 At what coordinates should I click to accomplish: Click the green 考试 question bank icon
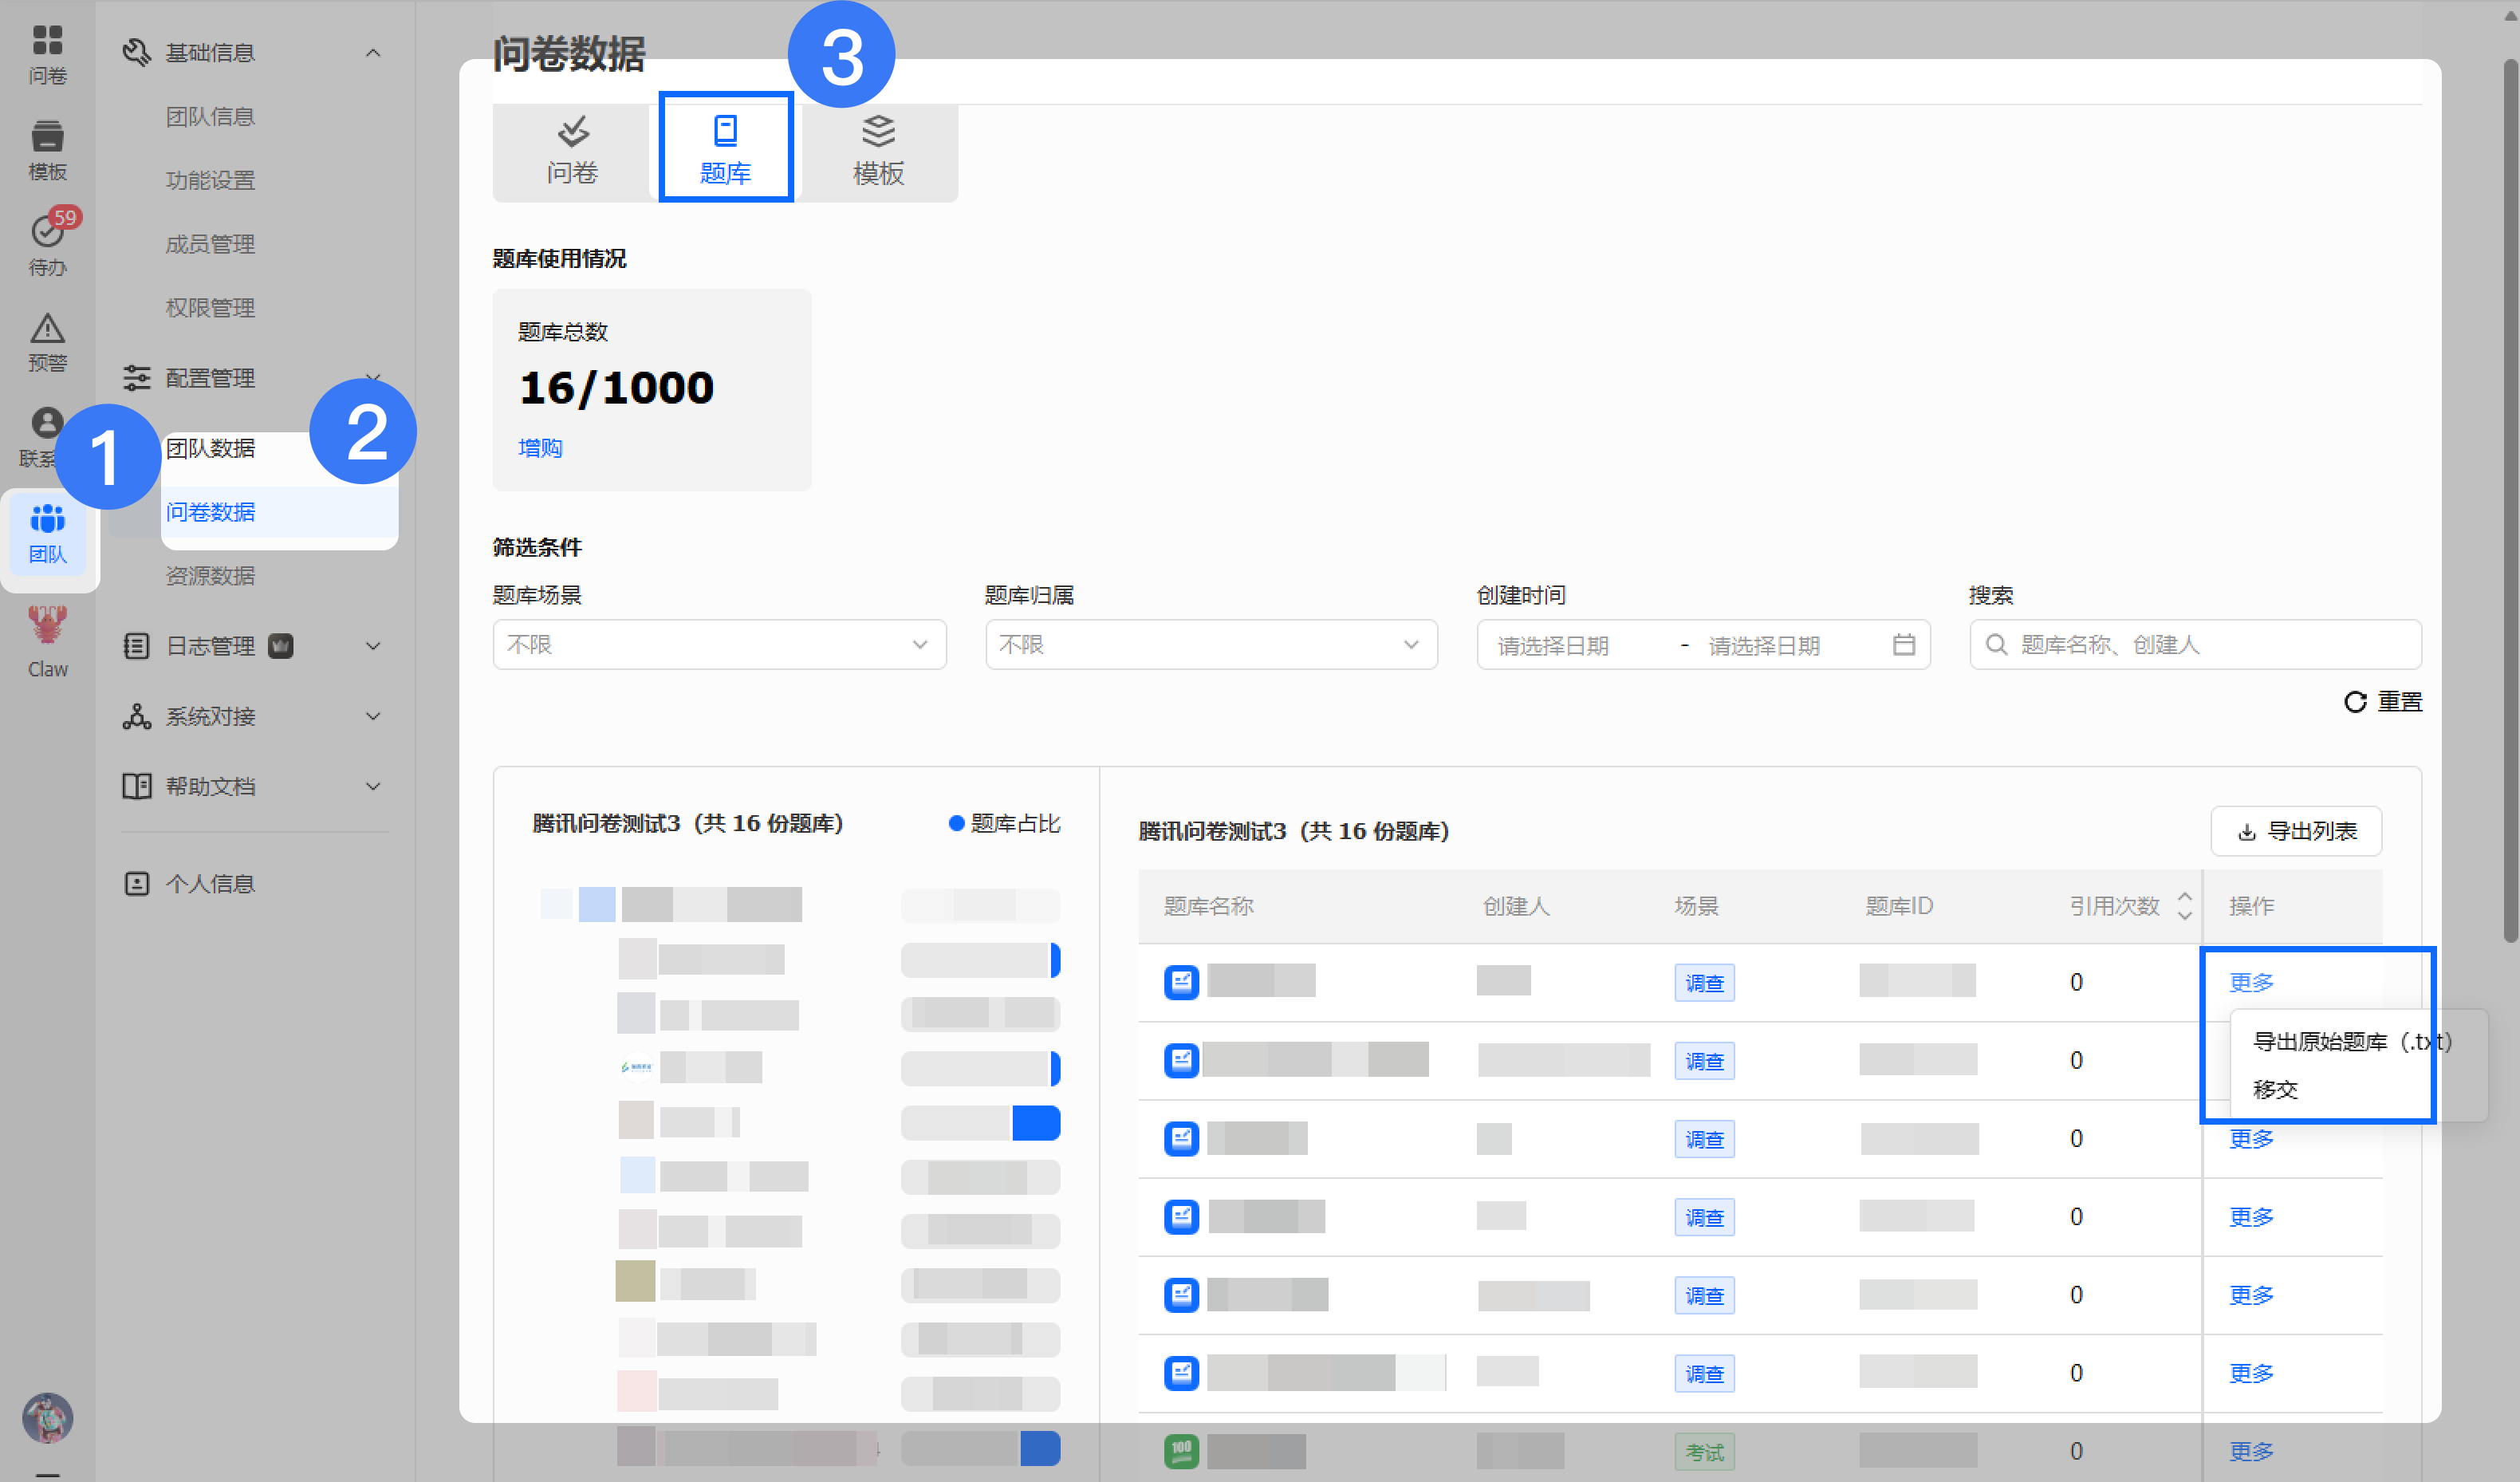(x=1181, y=1451)
